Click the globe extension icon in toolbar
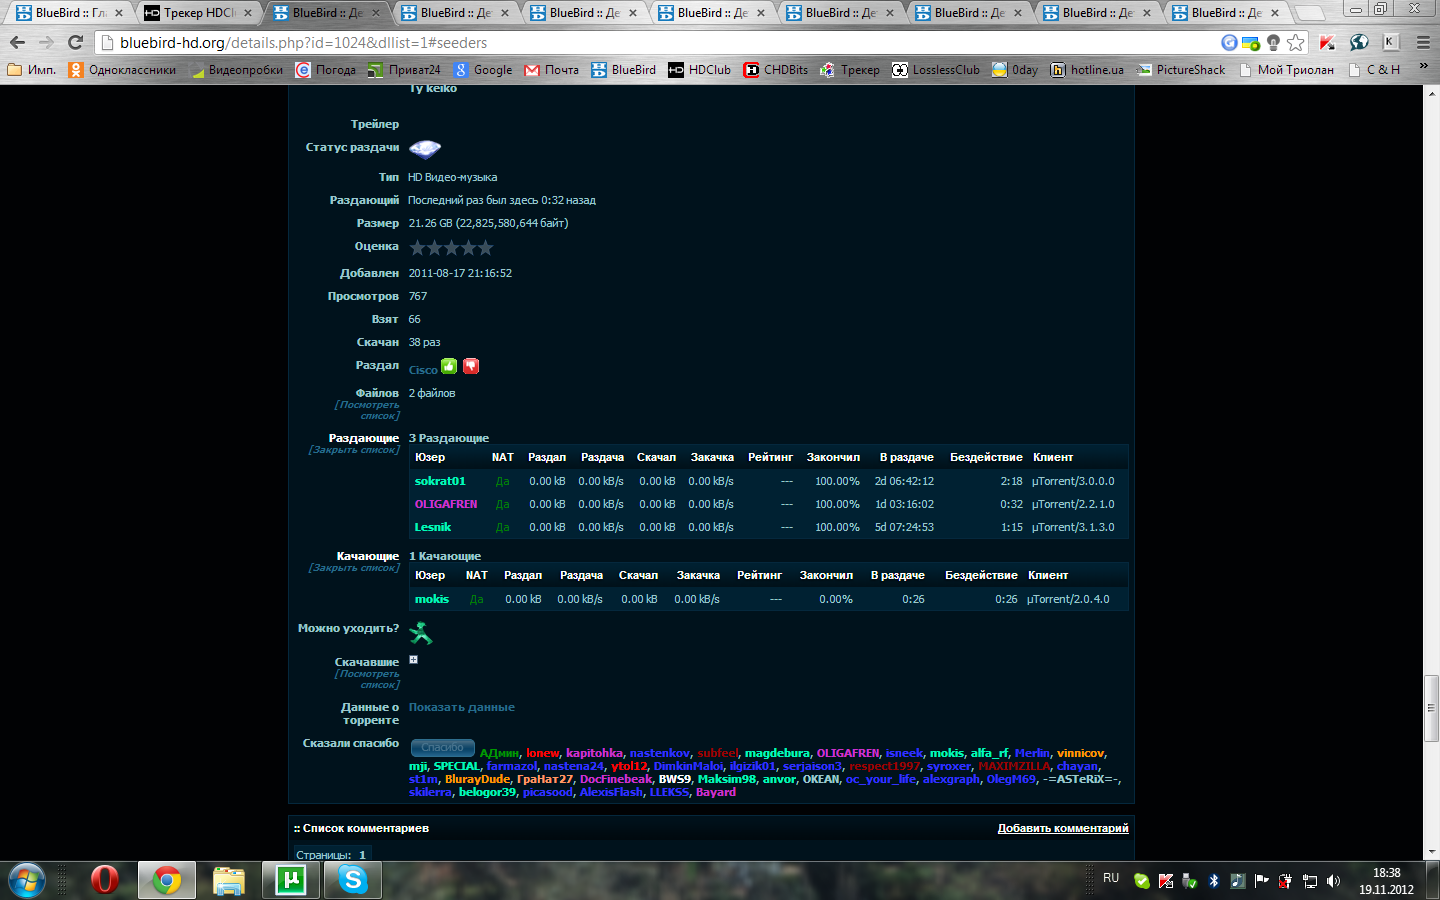This screenshot has width=1440, height=900. 1359,42
